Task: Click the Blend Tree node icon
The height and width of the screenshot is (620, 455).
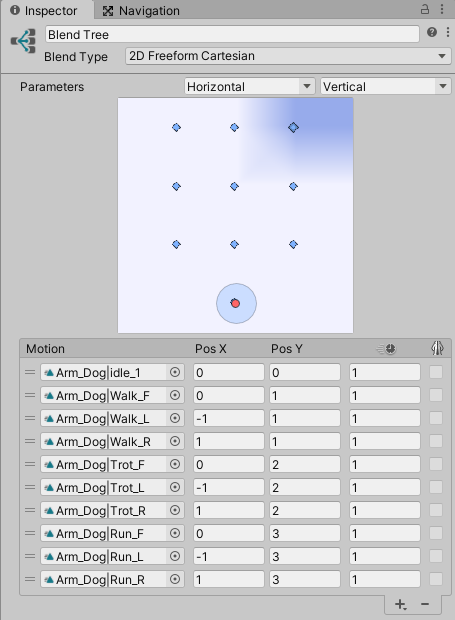Action: click(x=23, y=41)
